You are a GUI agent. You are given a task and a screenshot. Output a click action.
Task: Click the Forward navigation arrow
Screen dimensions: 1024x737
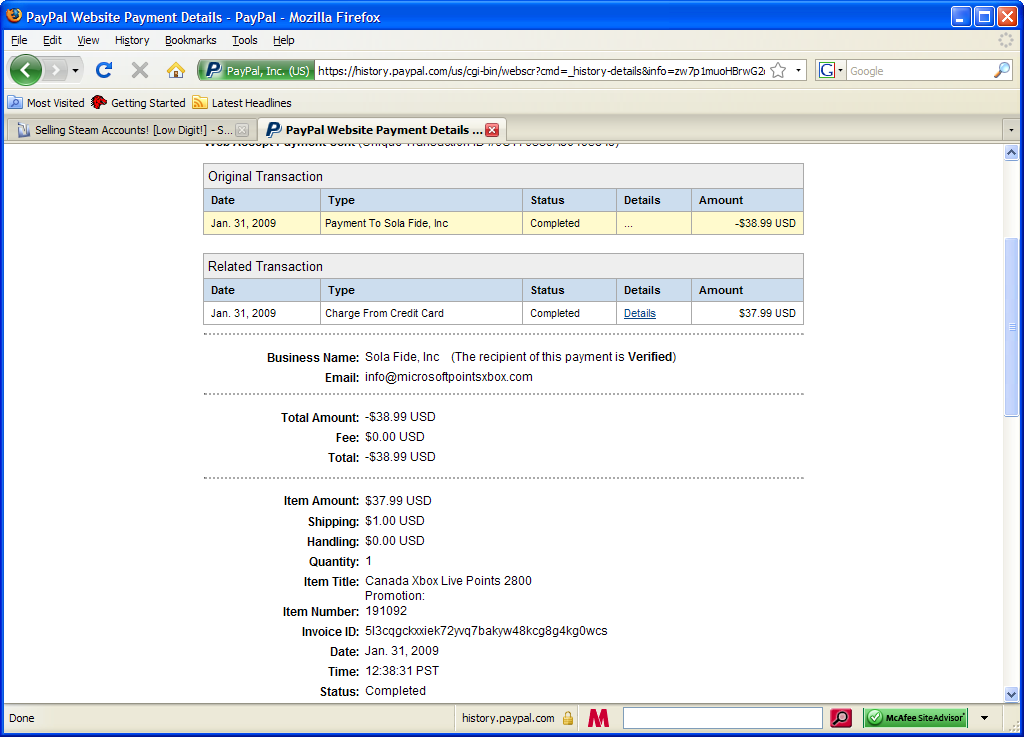pyautogui.click(x=56, y=71)
